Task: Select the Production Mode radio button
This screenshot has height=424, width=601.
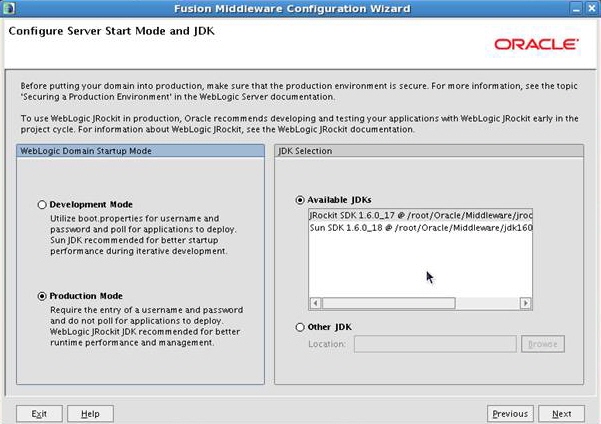Action: pos(42,296)
